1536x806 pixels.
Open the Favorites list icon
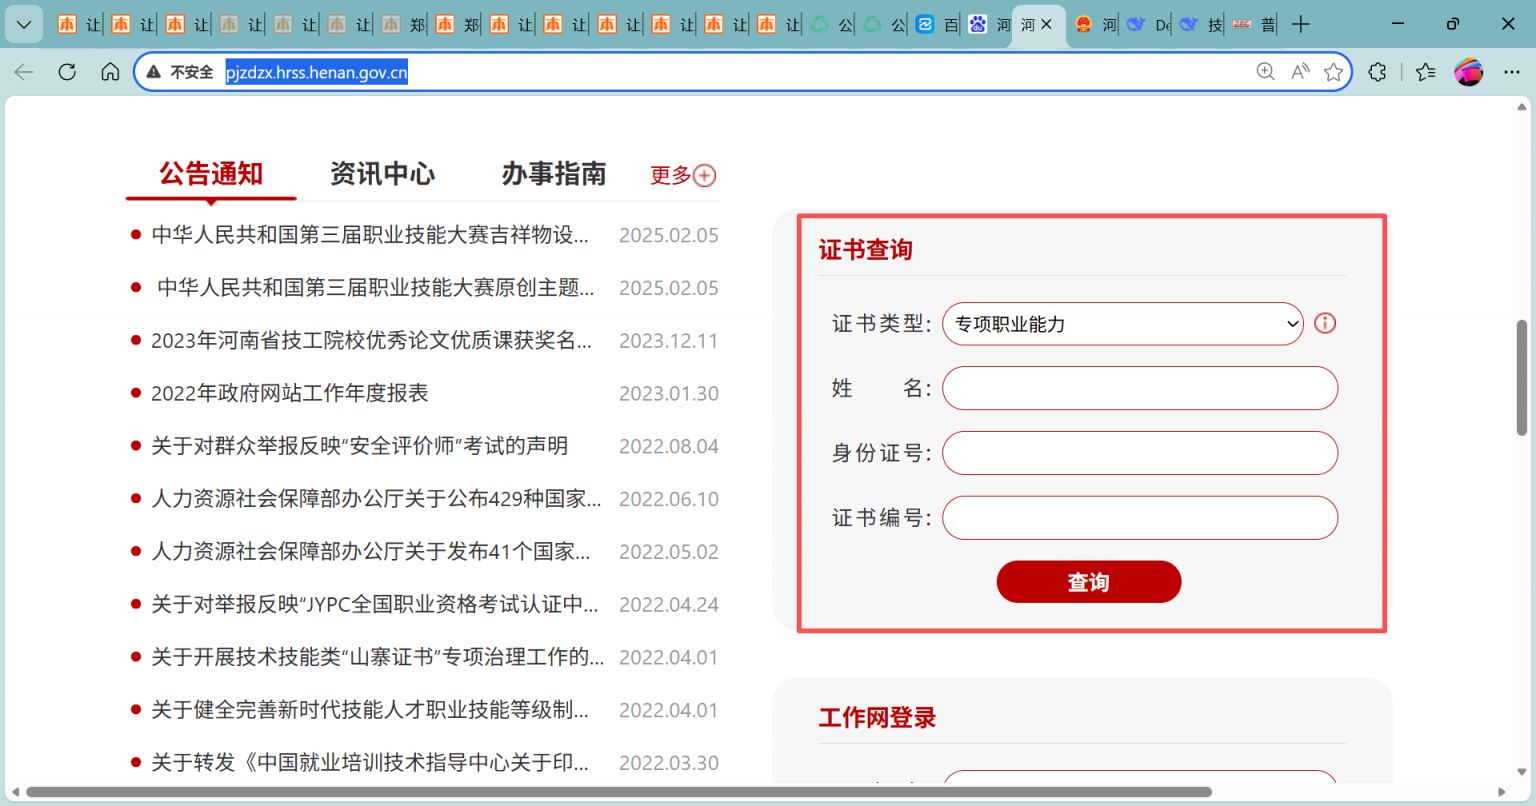point(1426,72)
